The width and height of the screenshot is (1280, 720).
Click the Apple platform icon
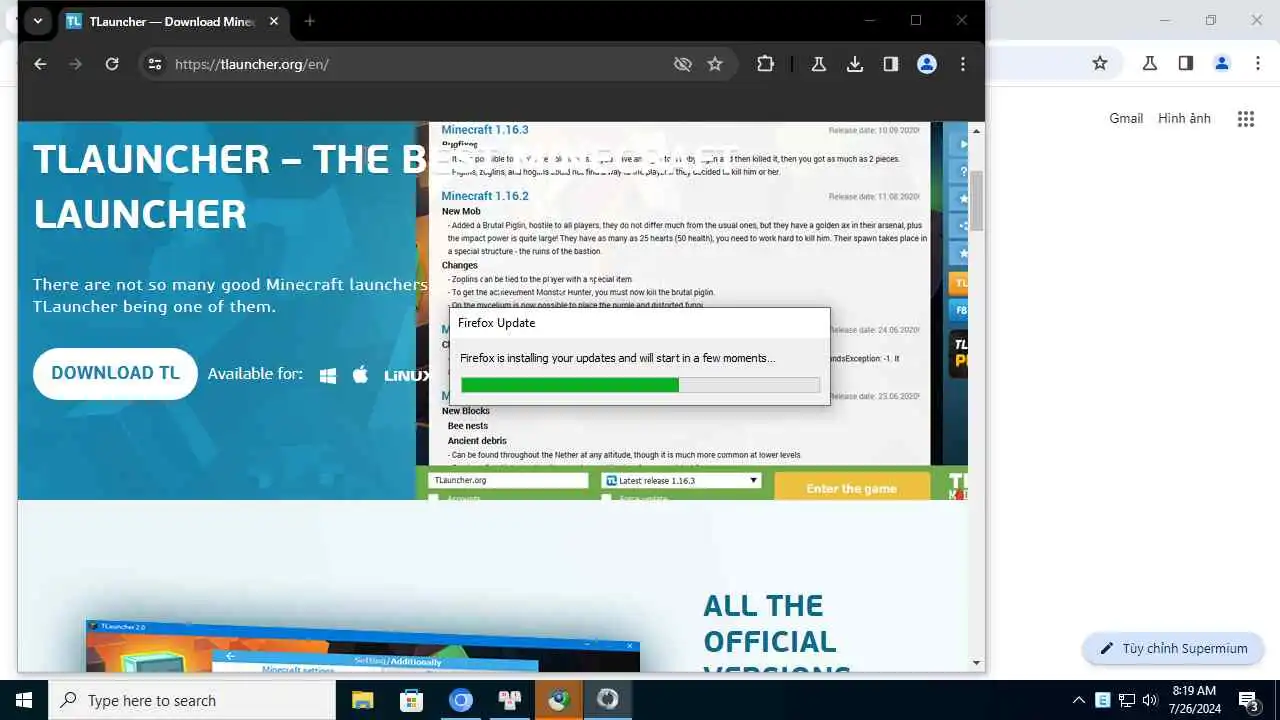[361, 374]
